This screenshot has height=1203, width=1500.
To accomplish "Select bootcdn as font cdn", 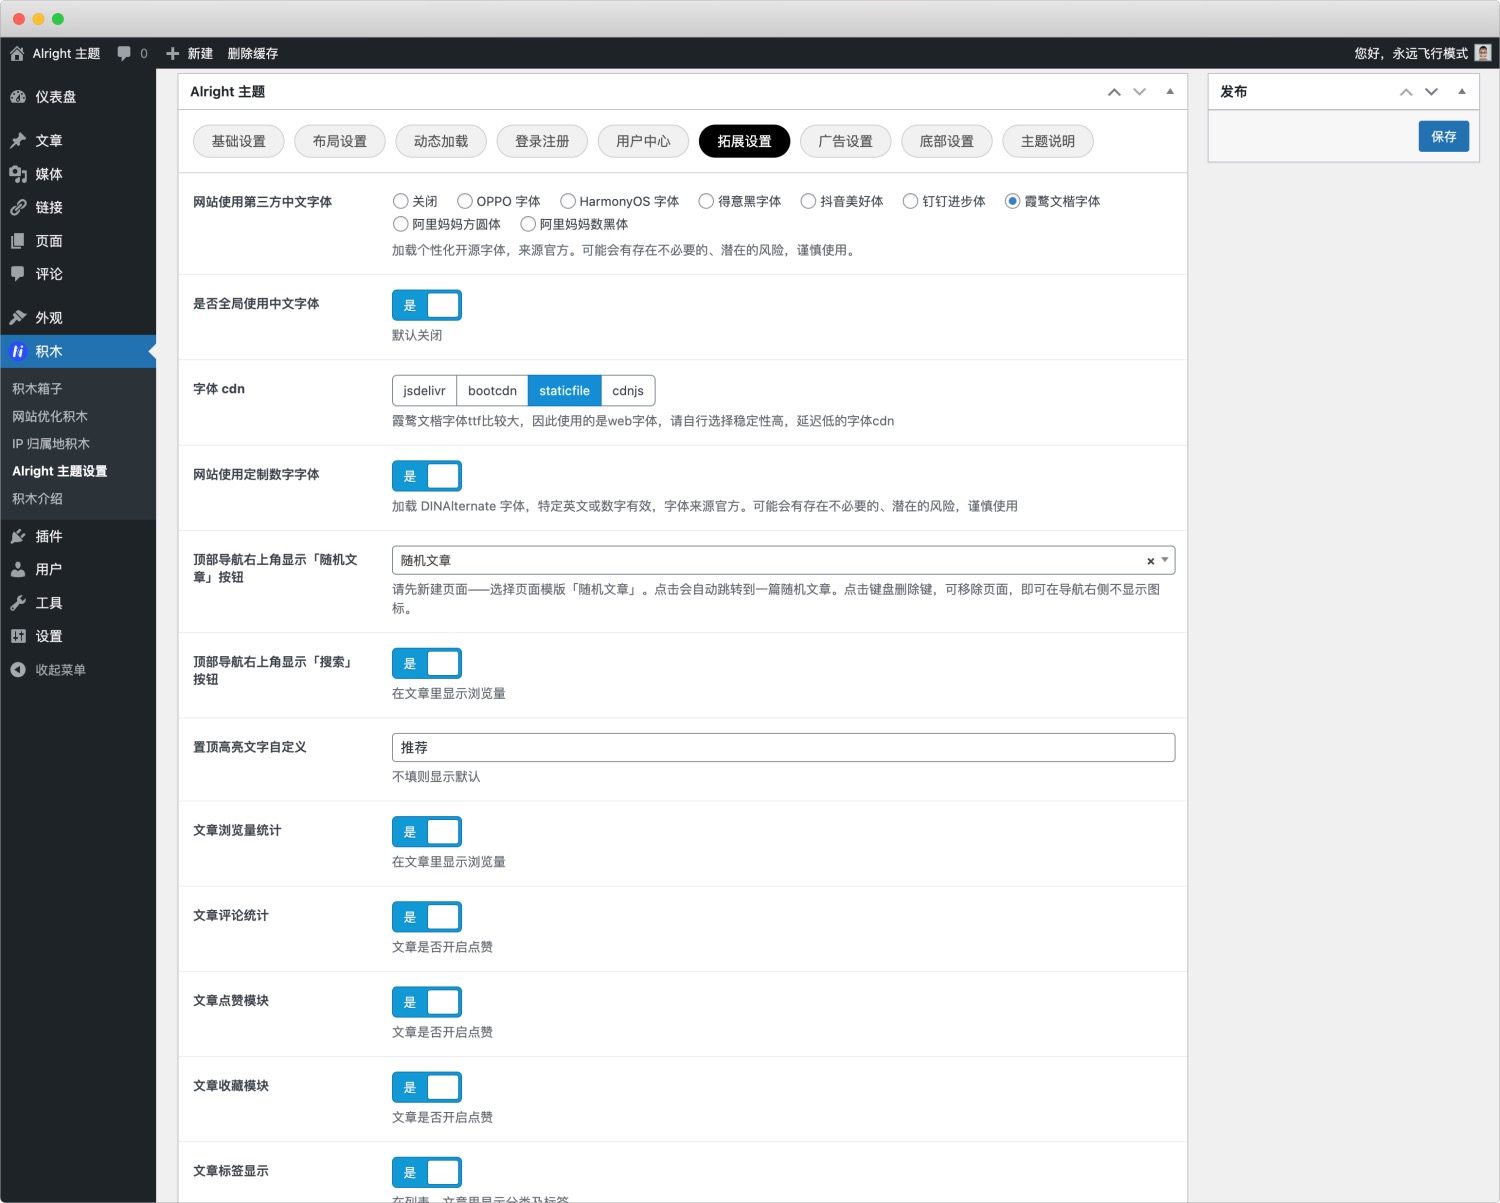I will pos(492,390).
